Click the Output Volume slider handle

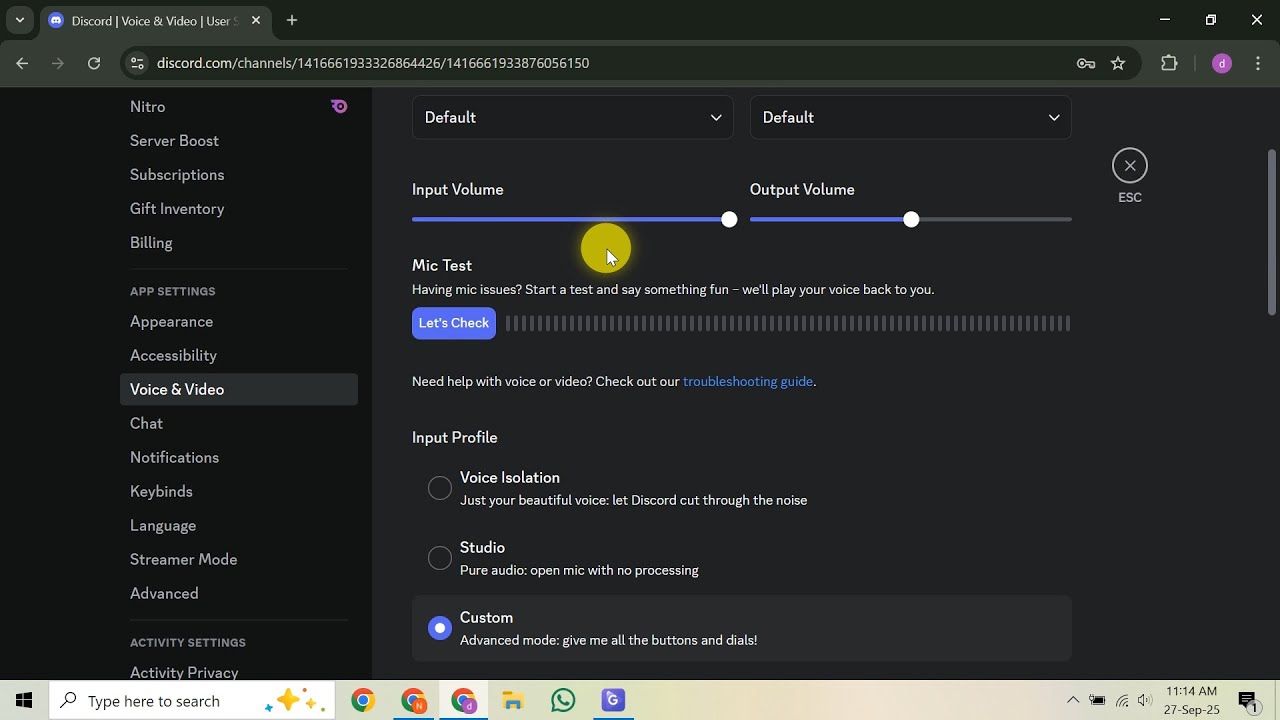pyautogui.click(x=911, y=219)
